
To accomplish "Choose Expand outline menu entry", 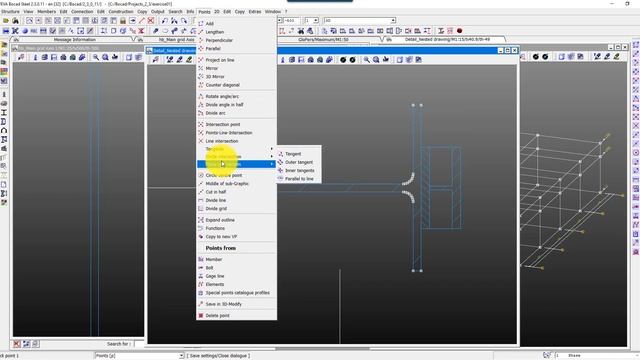I will (220, 220).
